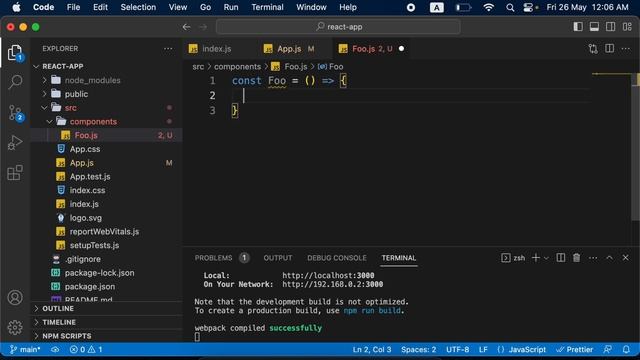This screenshot has height=360, width=640.
Task: Create a new terminal with plus icon
Action: (x=536, y=258)
